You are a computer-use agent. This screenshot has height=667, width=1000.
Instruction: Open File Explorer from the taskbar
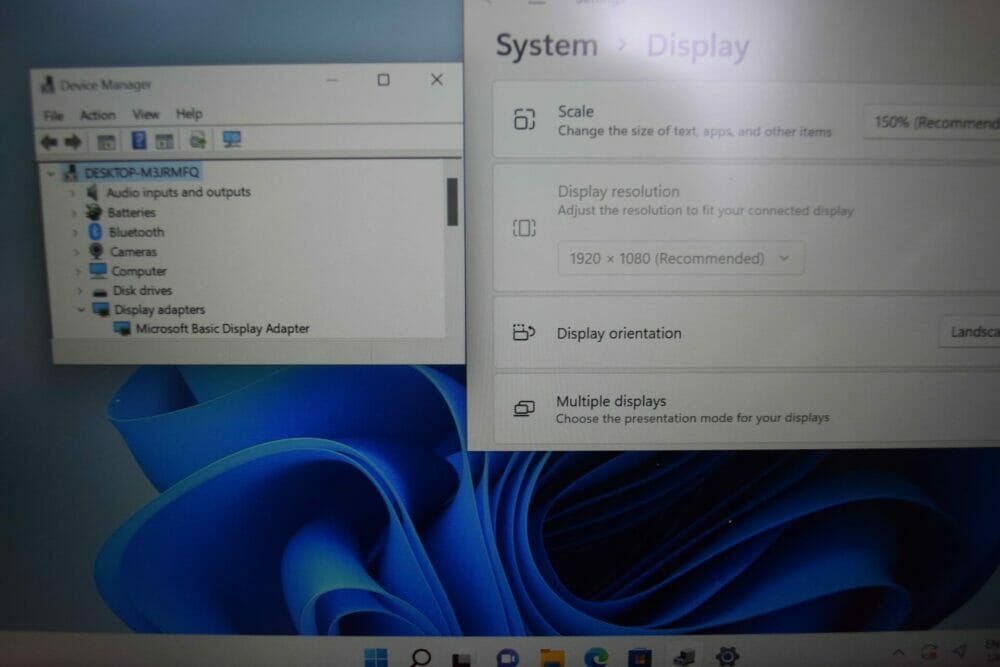click(552, 657)
